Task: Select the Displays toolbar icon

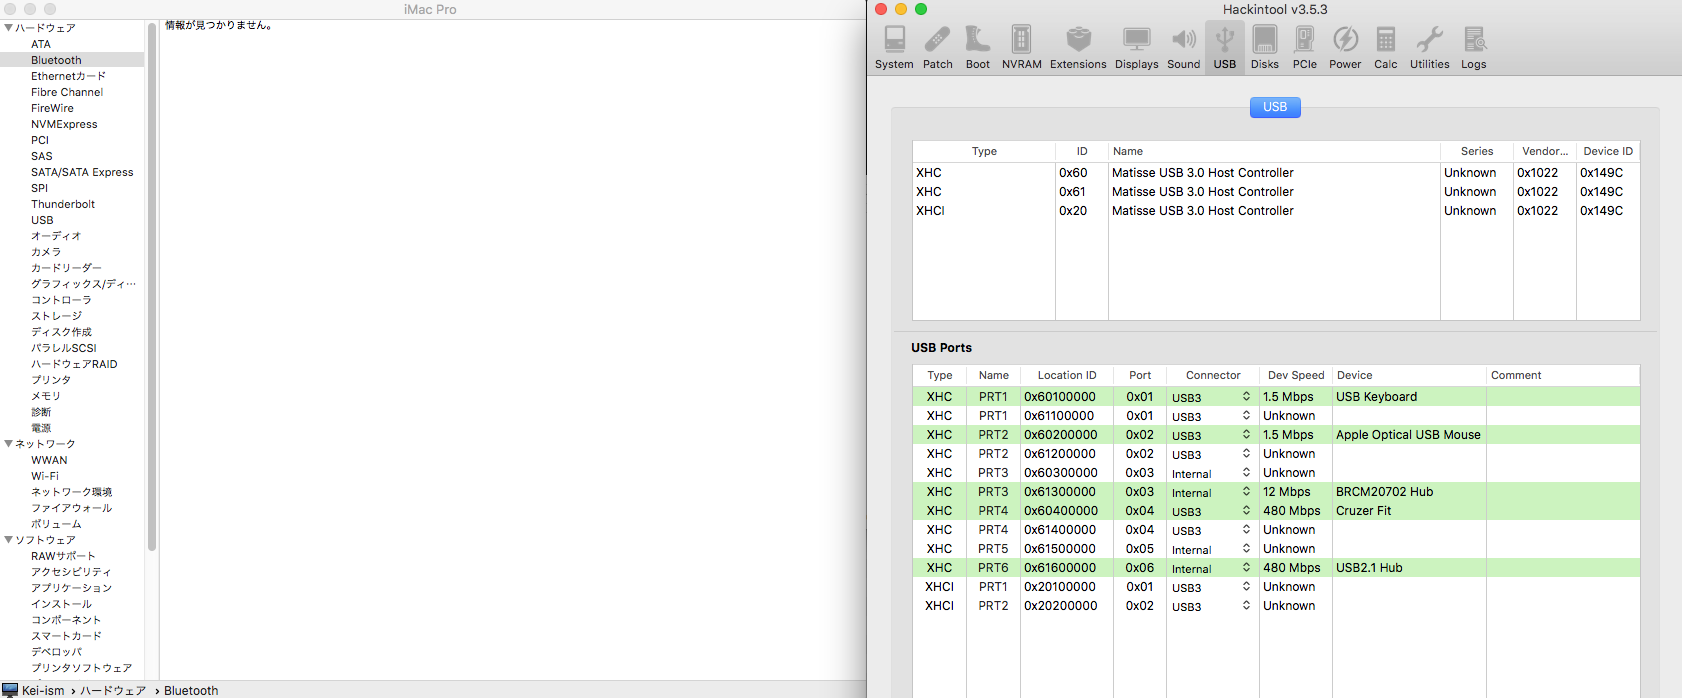Action: coord(1136,48)
